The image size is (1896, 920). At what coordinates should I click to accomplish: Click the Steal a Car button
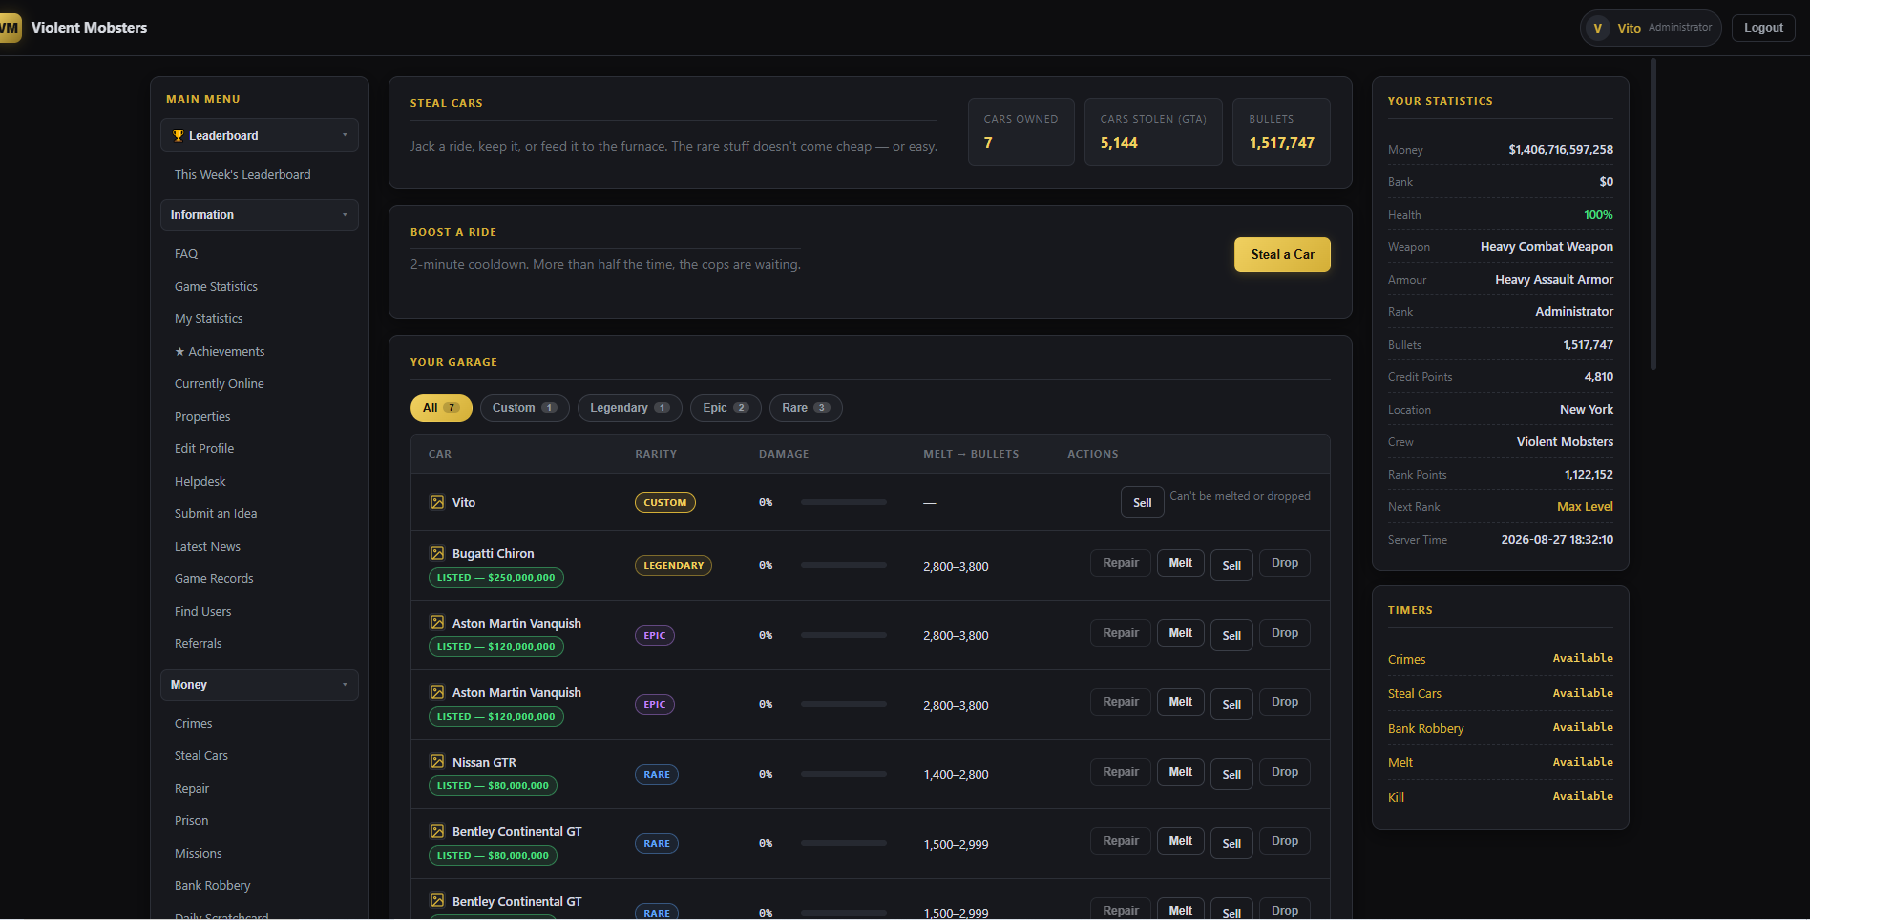click(x=1282, y=254)
